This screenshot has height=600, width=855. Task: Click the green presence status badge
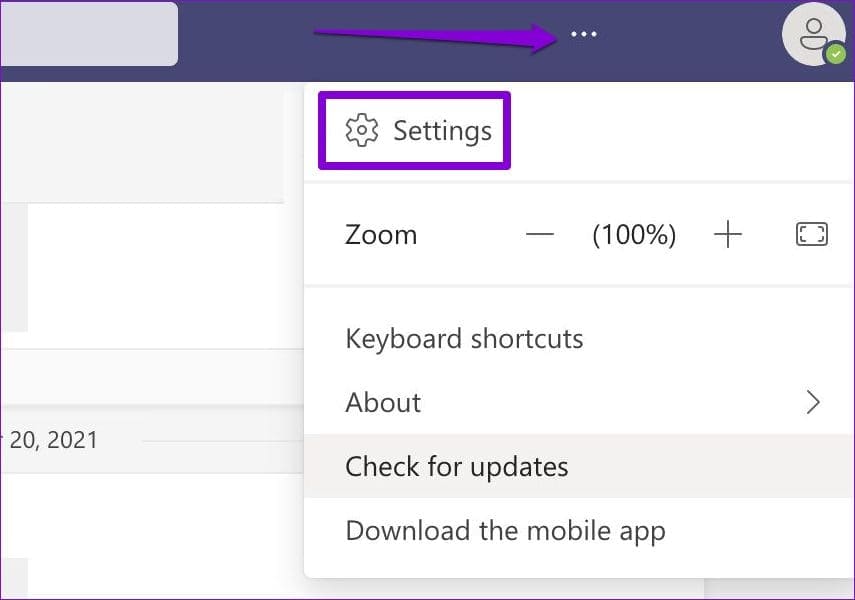pyautogui.click(x=834, y=56)
